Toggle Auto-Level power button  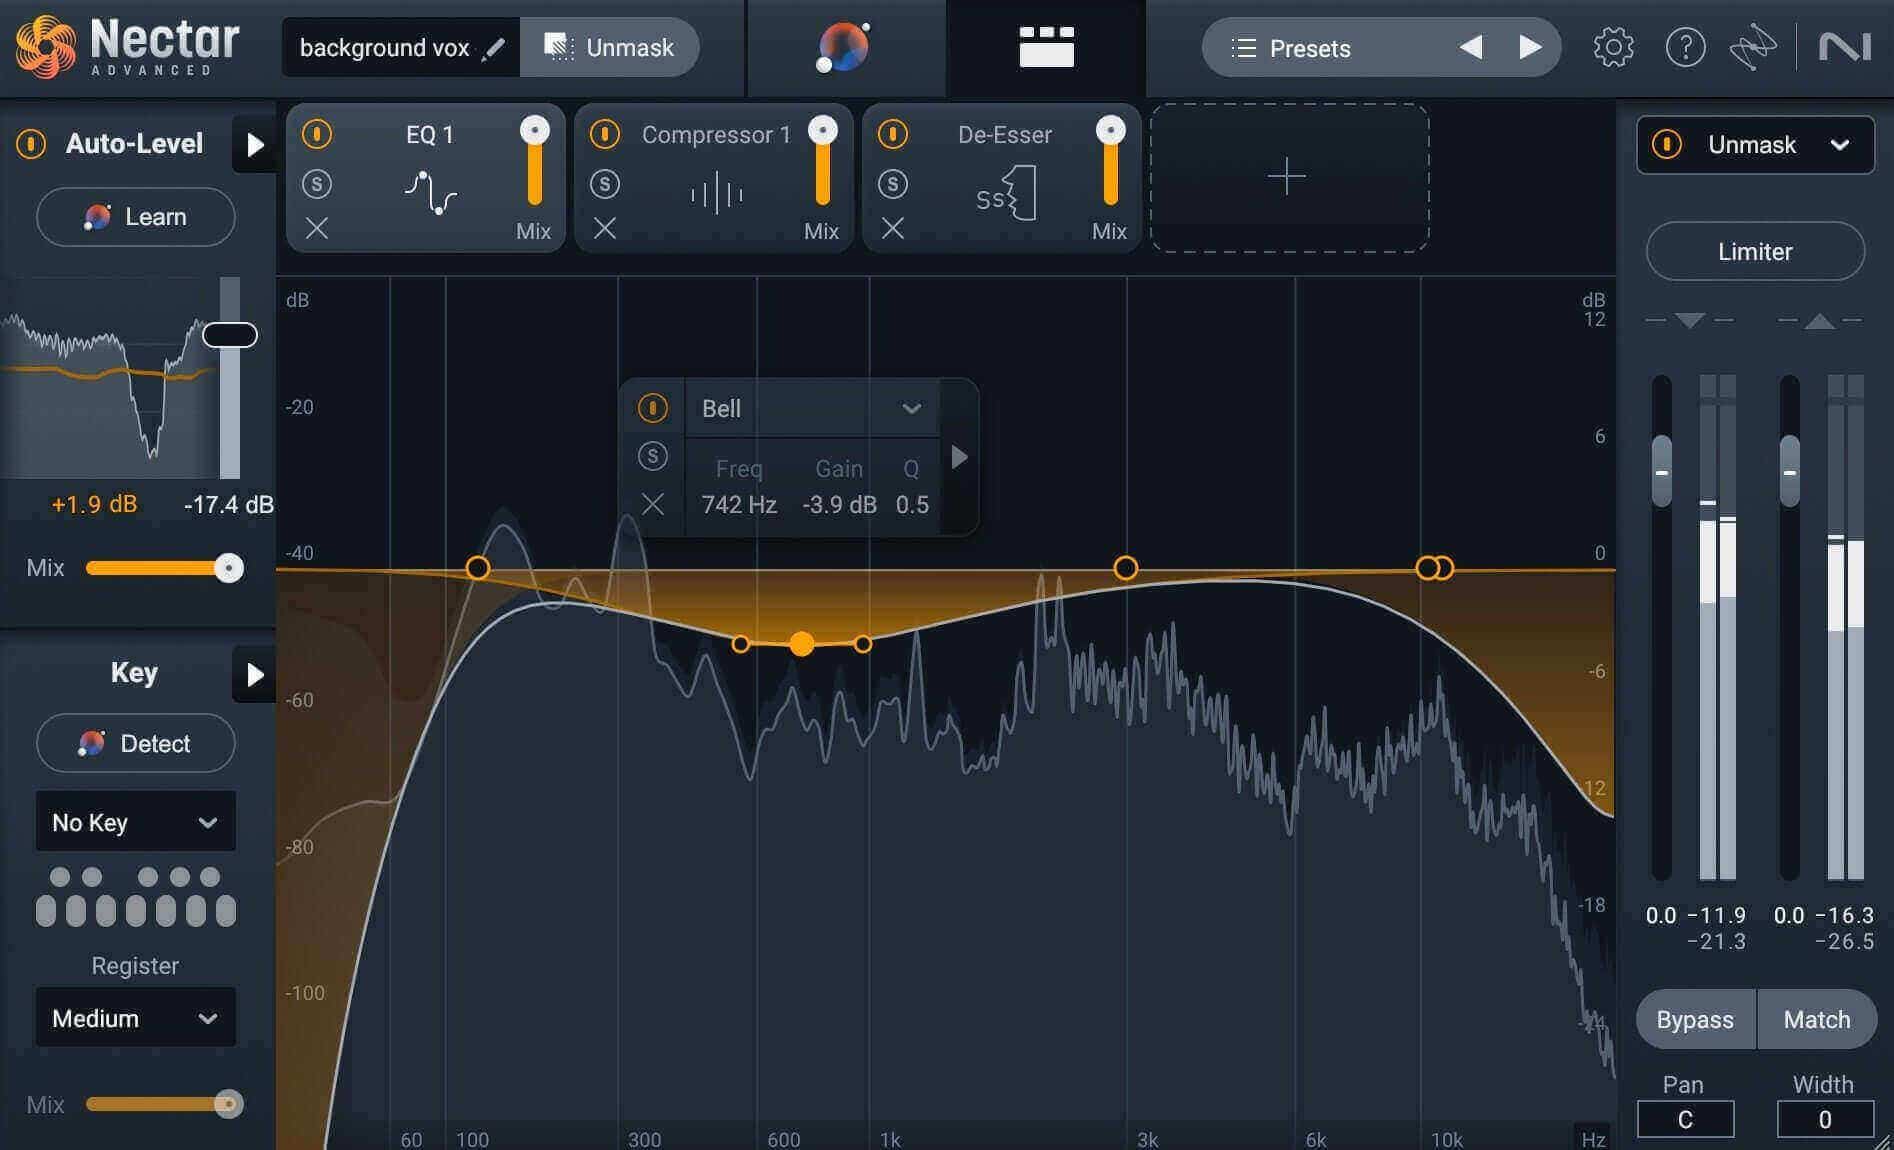coord(31,144)
